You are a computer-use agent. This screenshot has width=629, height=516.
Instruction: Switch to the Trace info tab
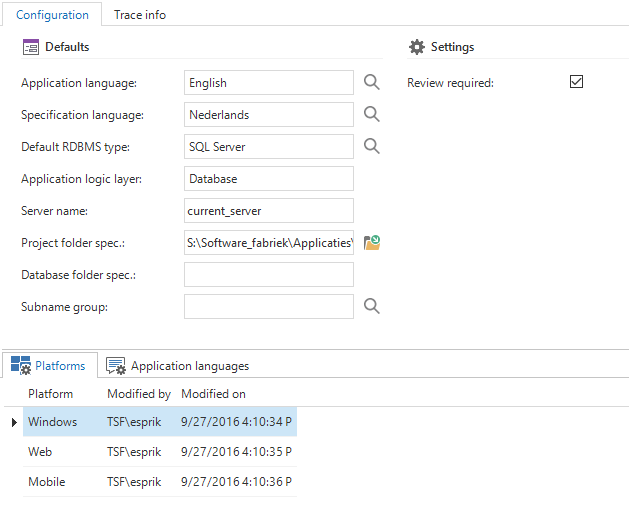coord(140,15)
